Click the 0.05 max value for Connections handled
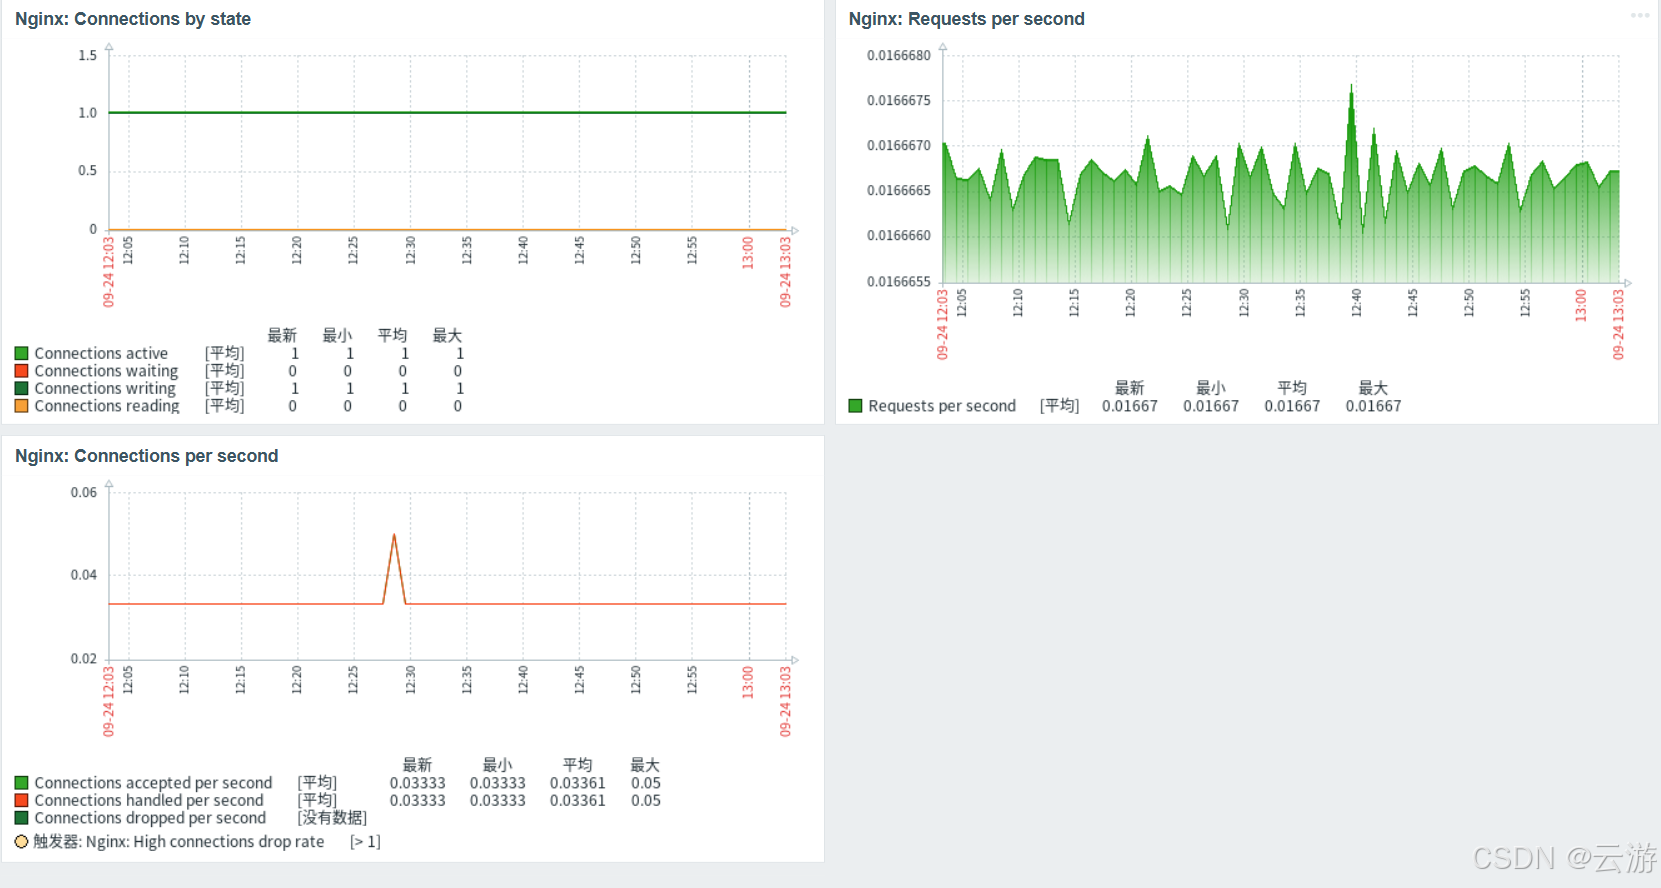 click(x=646, y=800)
